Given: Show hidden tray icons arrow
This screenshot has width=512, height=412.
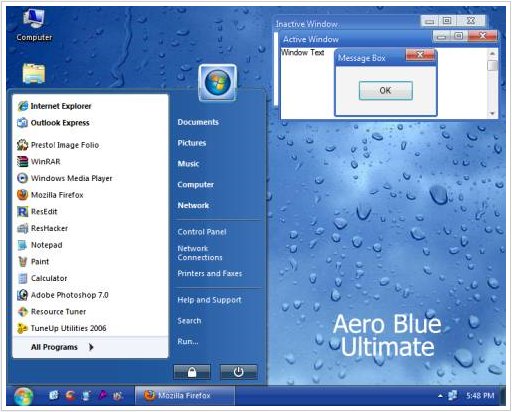Looking at the screenshot, I should [440, 396].
